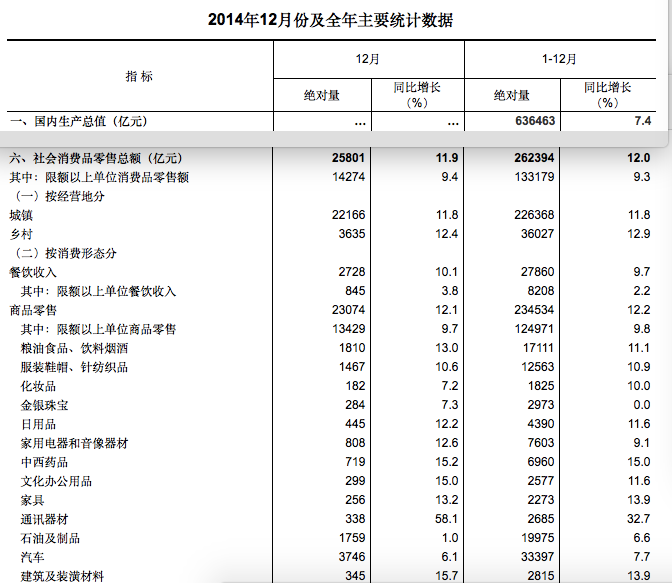Click the 1-12月 header cell

click(x=559, y=59)
